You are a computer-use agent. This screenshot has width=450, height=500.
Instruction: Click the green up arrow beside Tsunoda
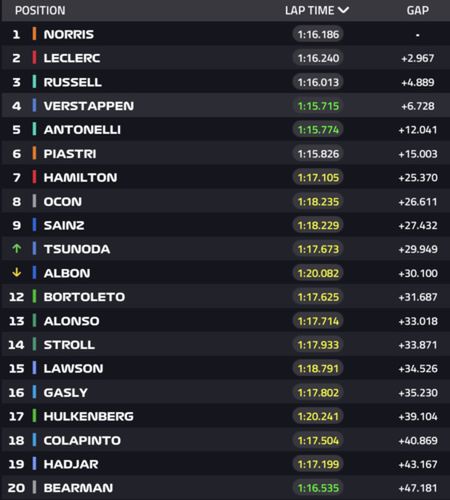point(17,248)
